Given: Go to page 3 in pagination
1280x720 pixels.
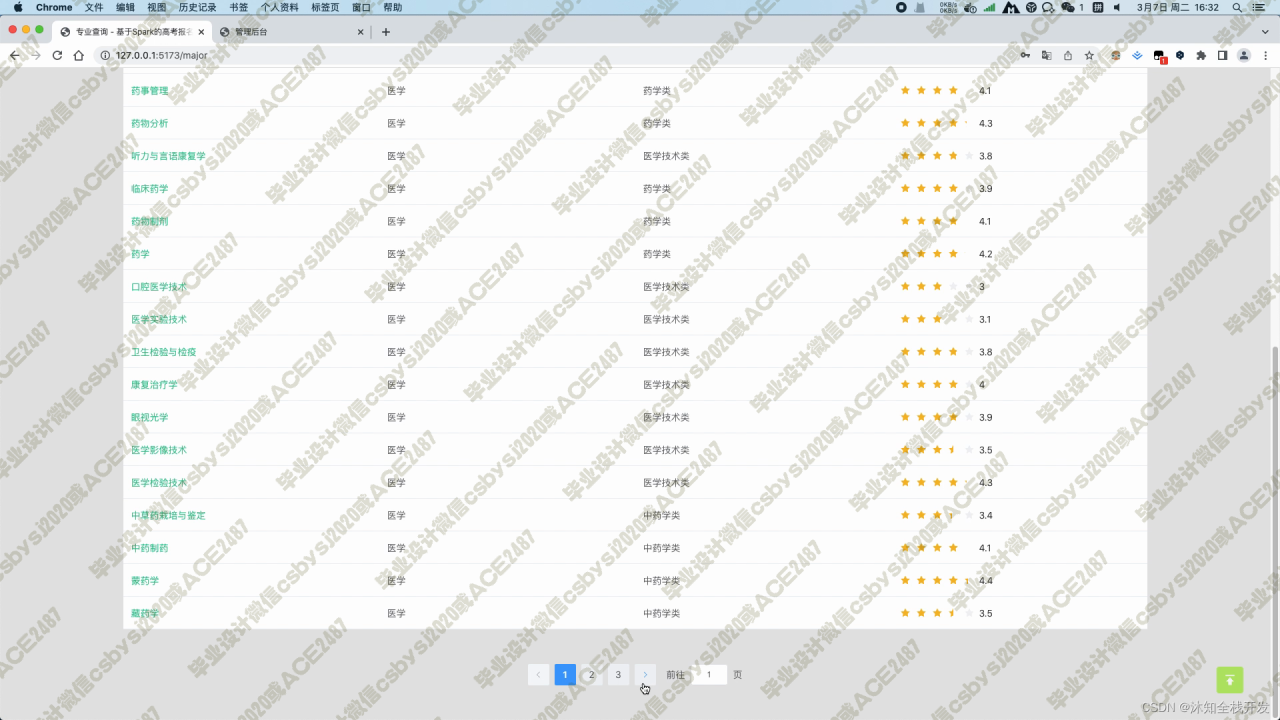Looking at the screenshot, I should 618,675.
